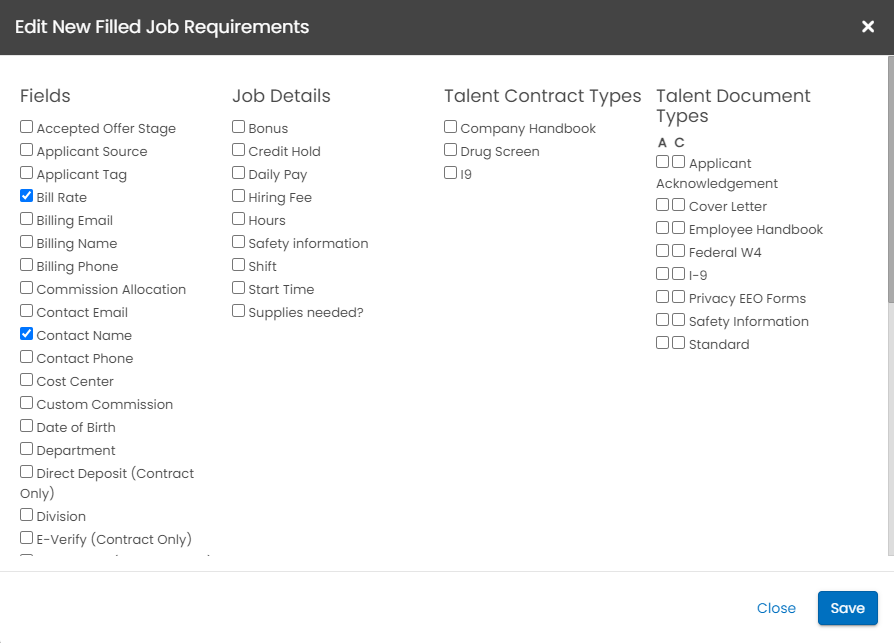The height and width of the screenshot is (643, 894).
Task: Enable Credit Hold in Job Details
Action: click(x=238, y=149)
